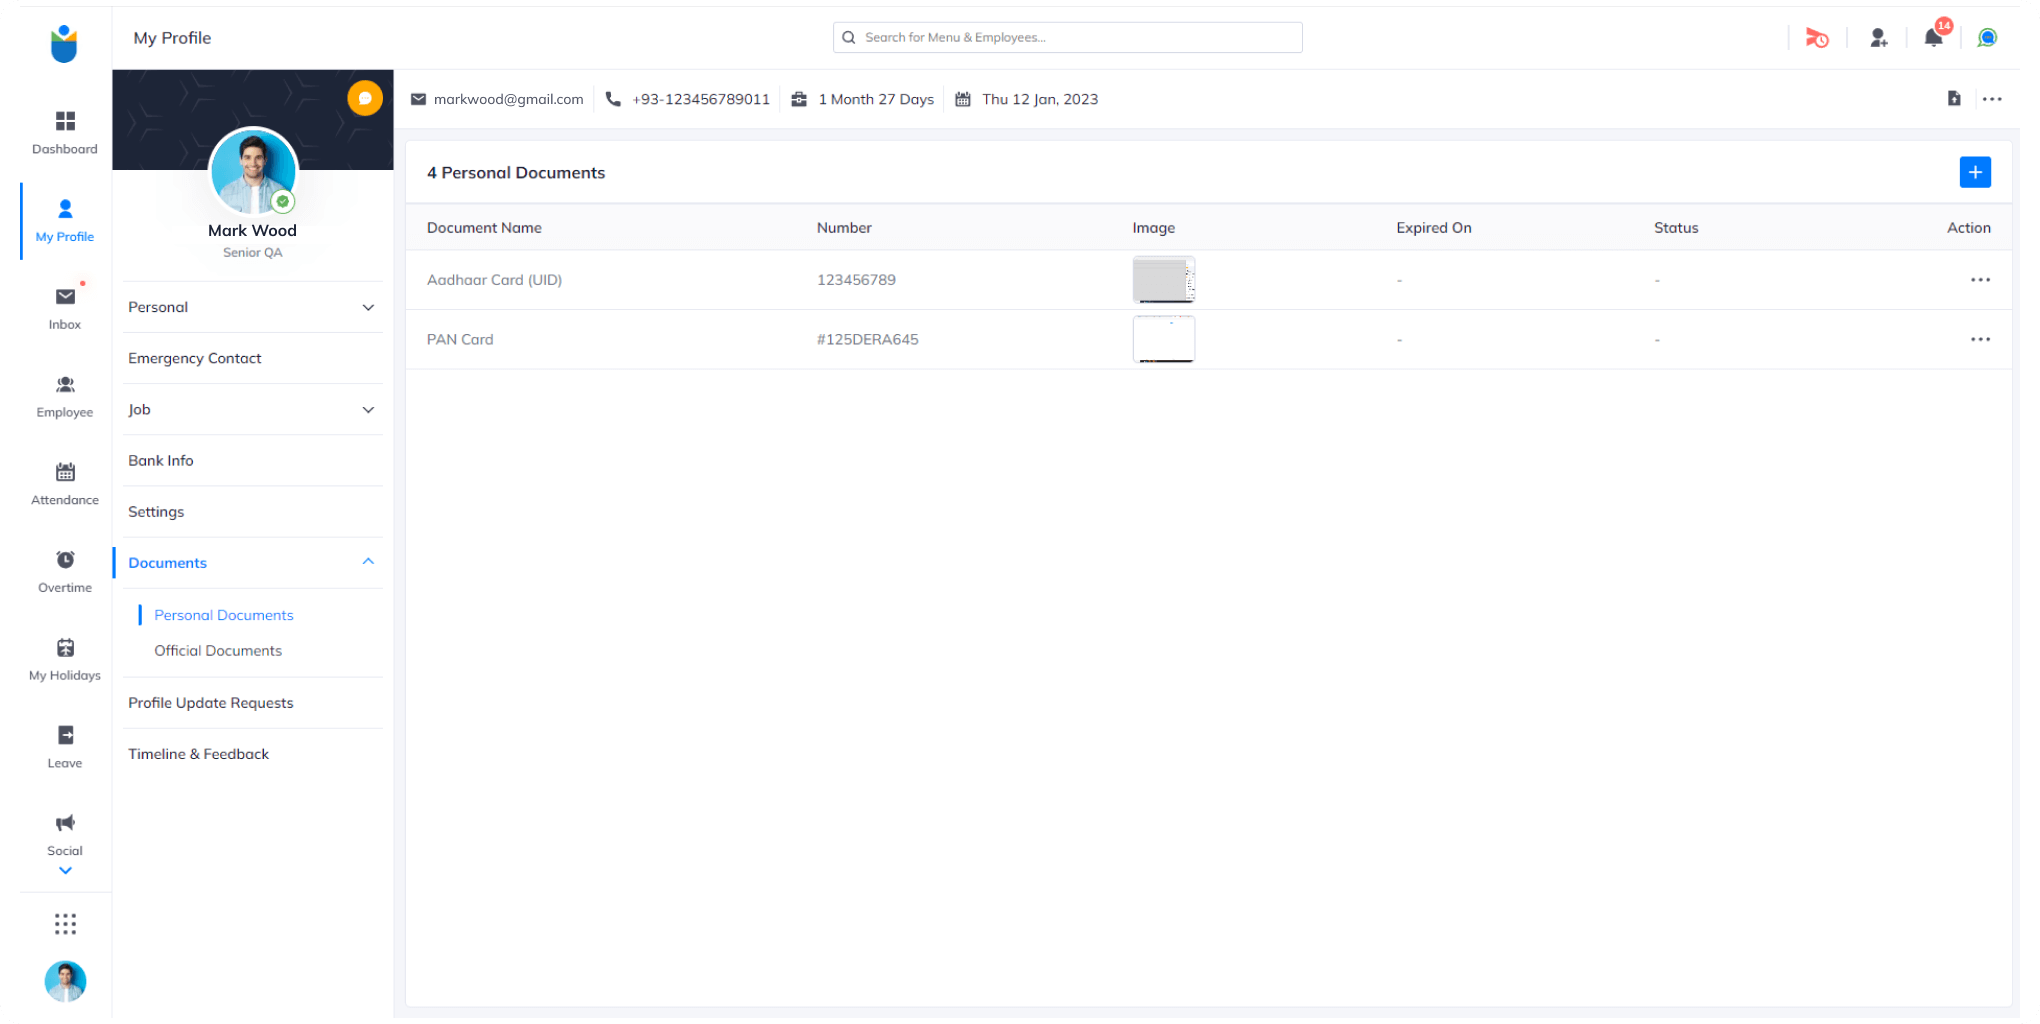Click Aadhaar Card (UID) document name

pyautogui.click(x=494, y=280)
